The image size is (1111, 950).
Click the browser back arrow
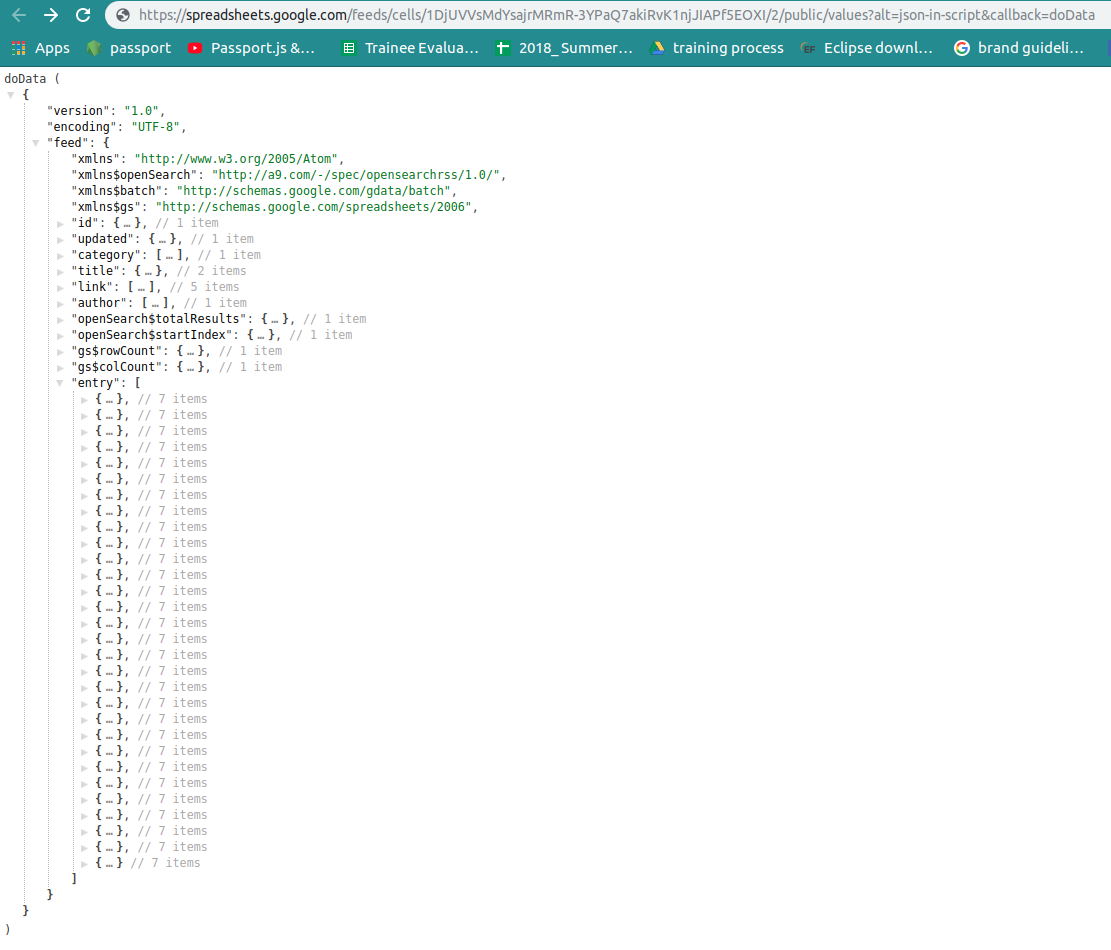[x=19, y=14]
